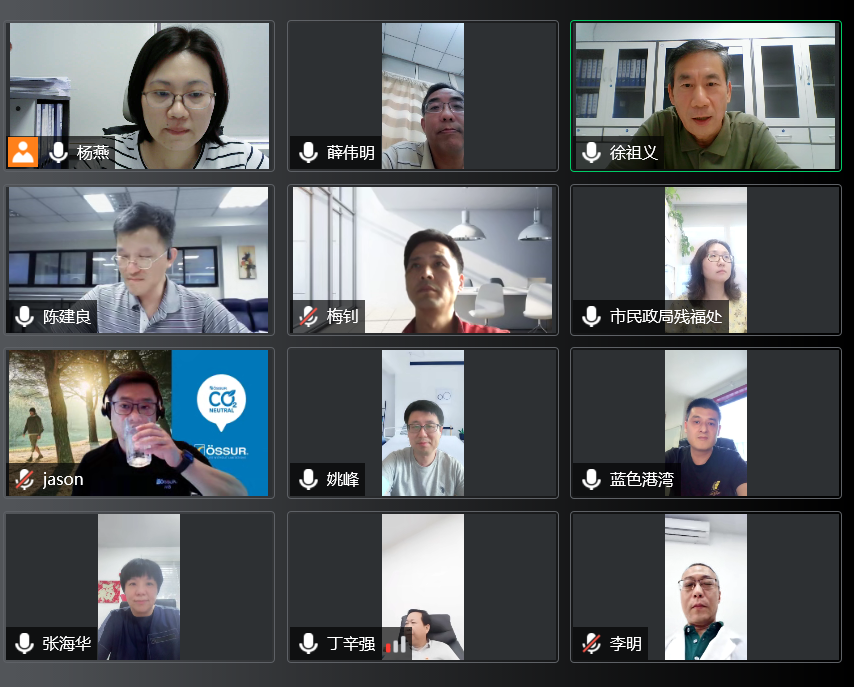Click the microphone icon for 蓝色港湾
The width and height of the screenshot is (855, 687).
[x=592, y=479]
